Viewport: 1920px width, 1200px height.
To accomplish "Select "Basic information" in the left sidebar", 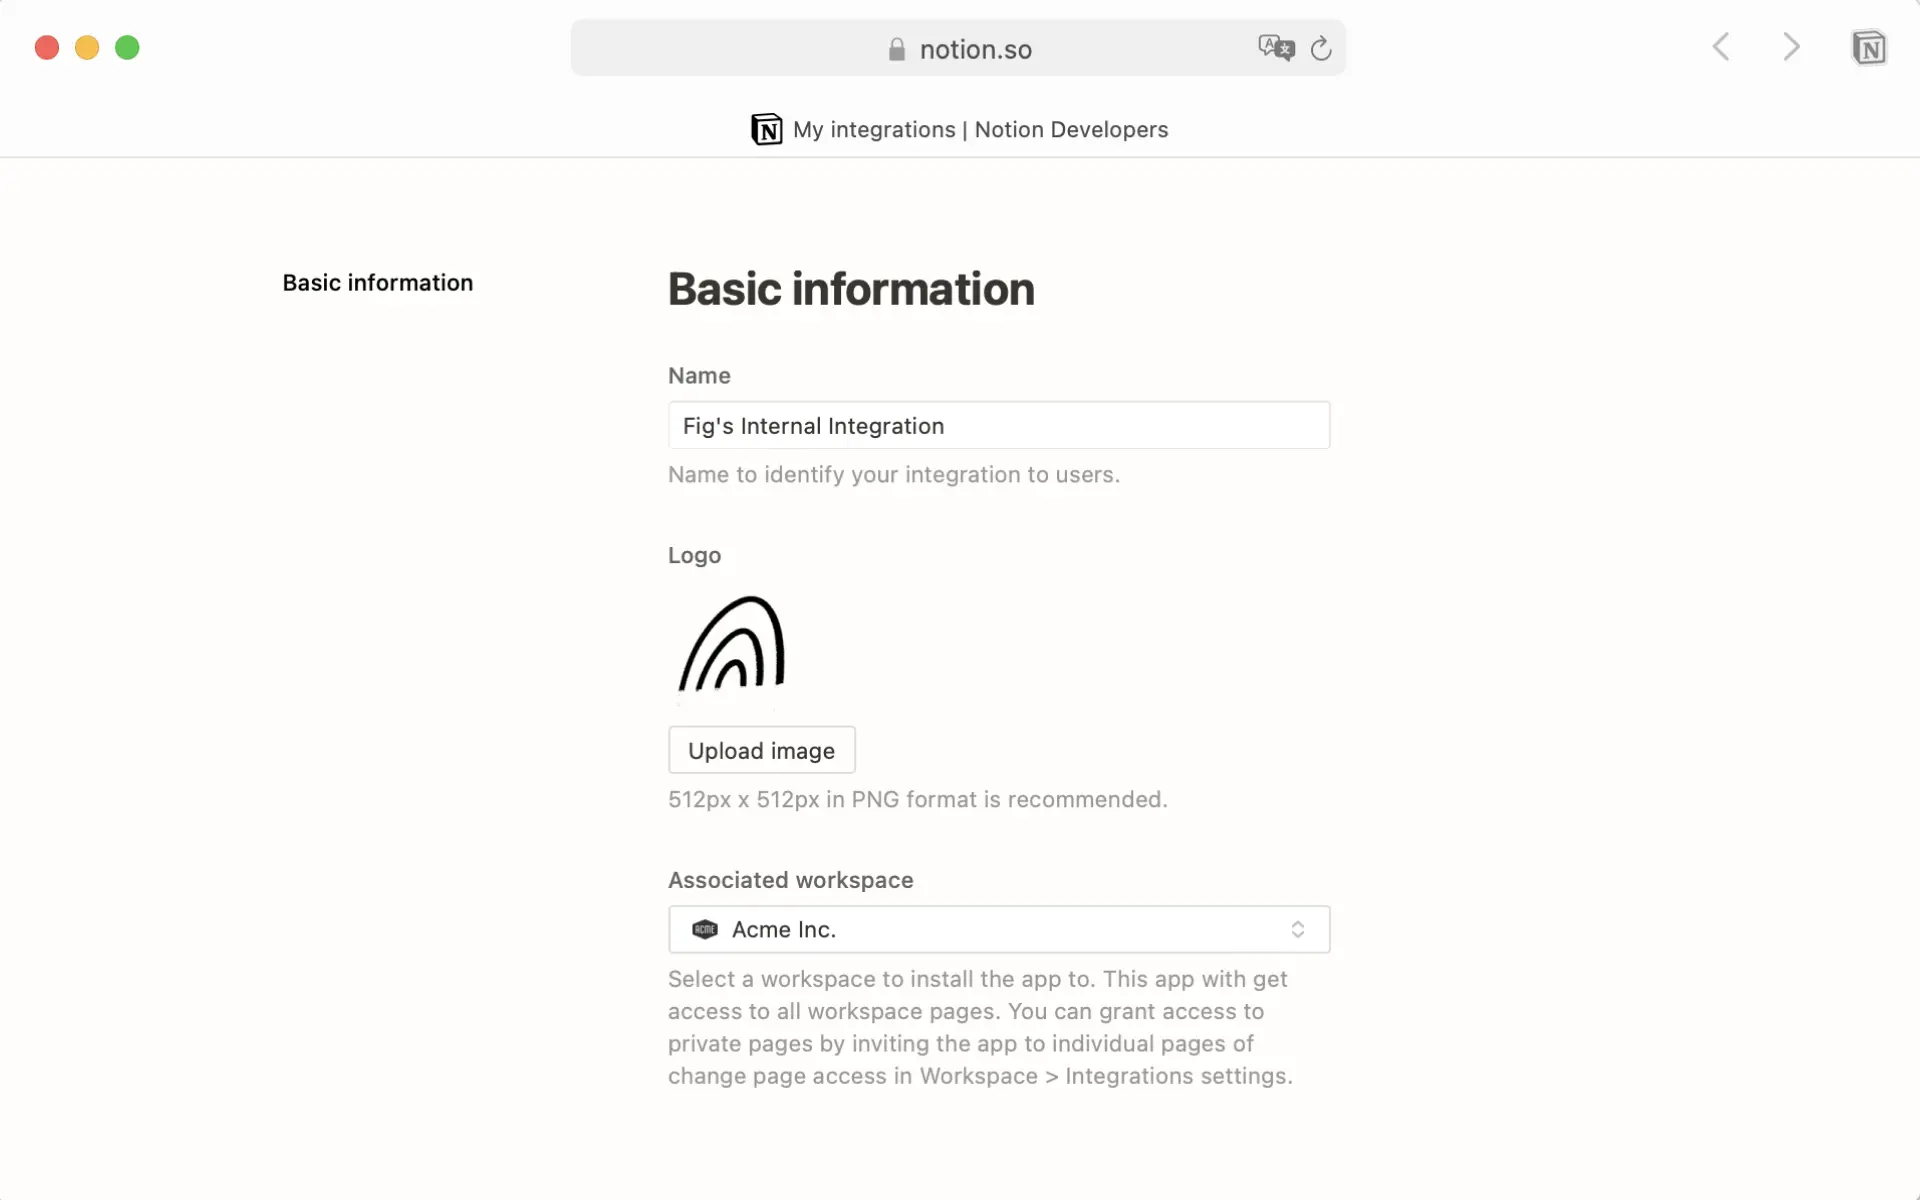I will [x=377, y=282].
